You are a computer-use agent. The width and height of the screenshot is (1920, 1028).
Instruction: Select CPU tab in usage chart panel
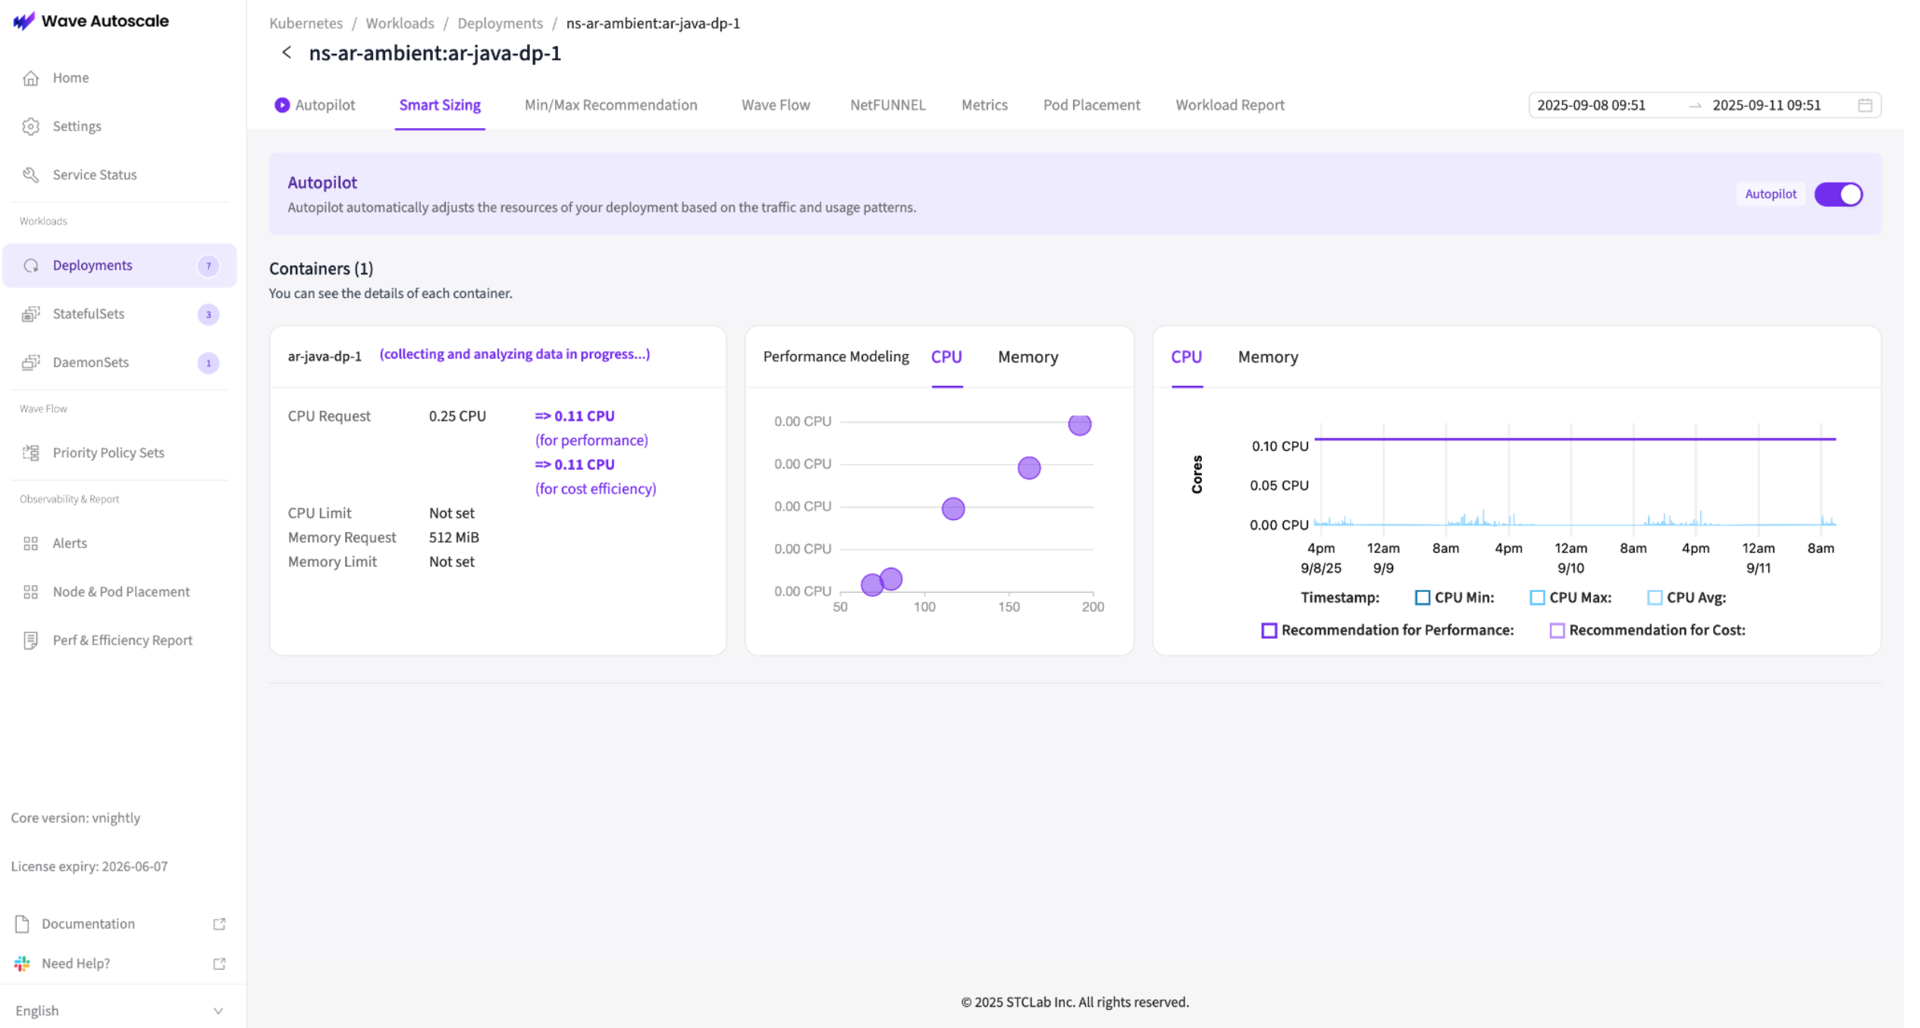(x=1187, y=357)
